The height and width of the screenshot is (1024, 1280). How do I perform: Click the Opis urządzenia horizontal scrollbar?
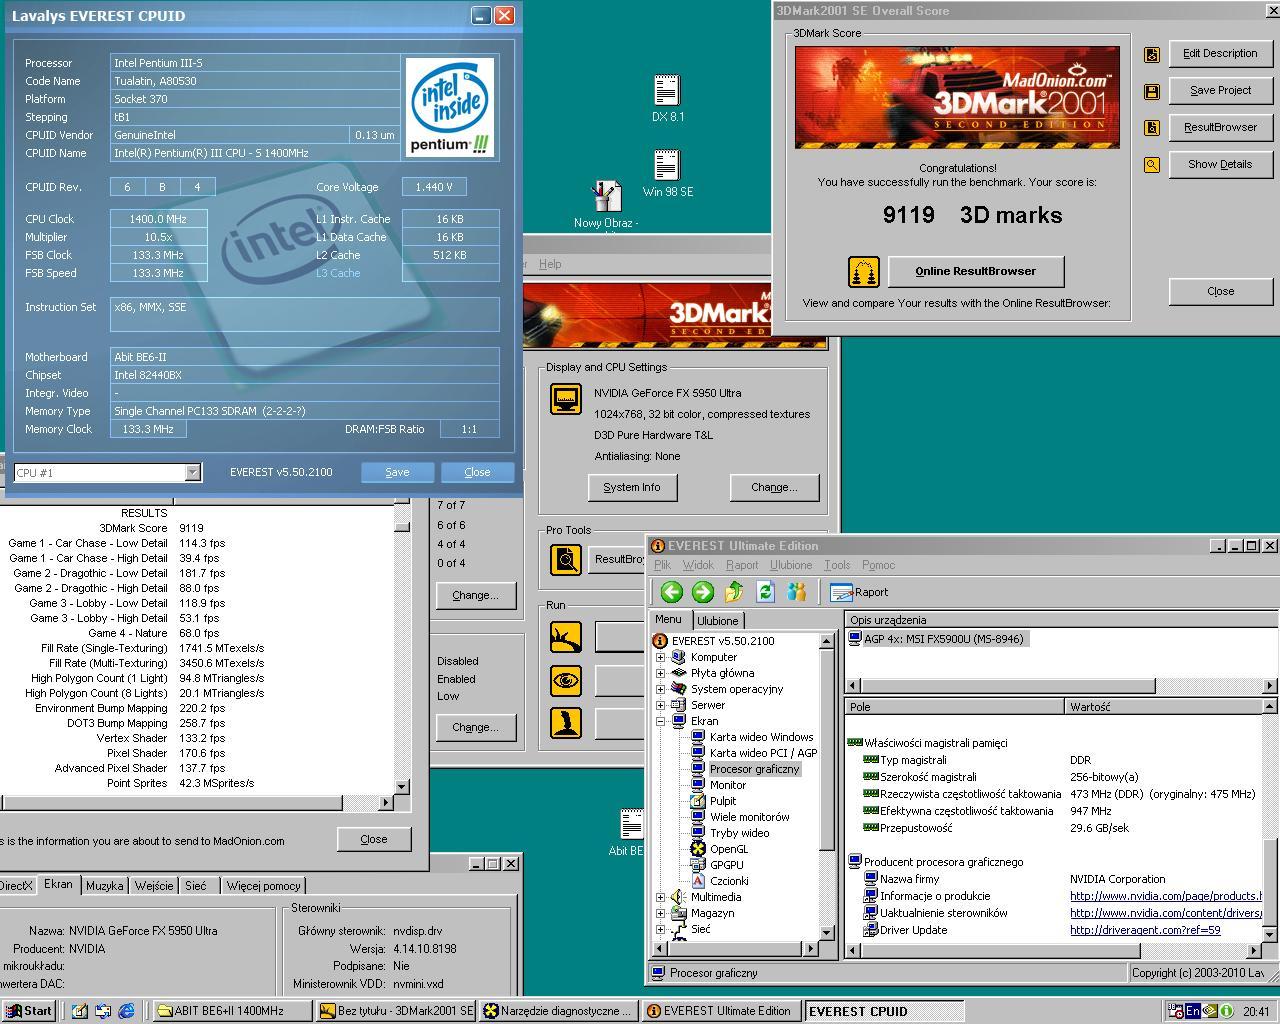click(x=1061, y=685)
